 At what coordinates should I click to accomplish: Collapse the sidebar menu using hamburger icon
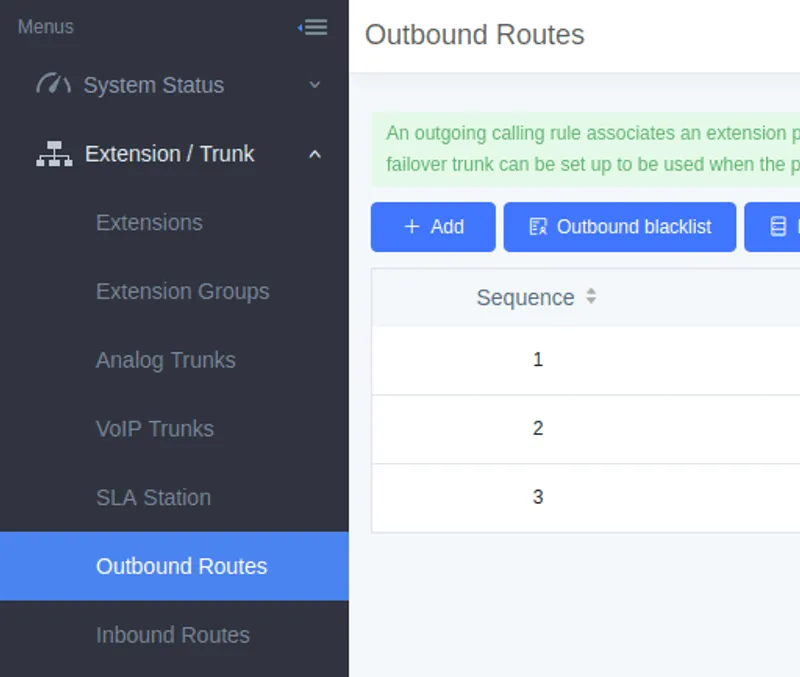pyautogui.click(x=314, y=27)
